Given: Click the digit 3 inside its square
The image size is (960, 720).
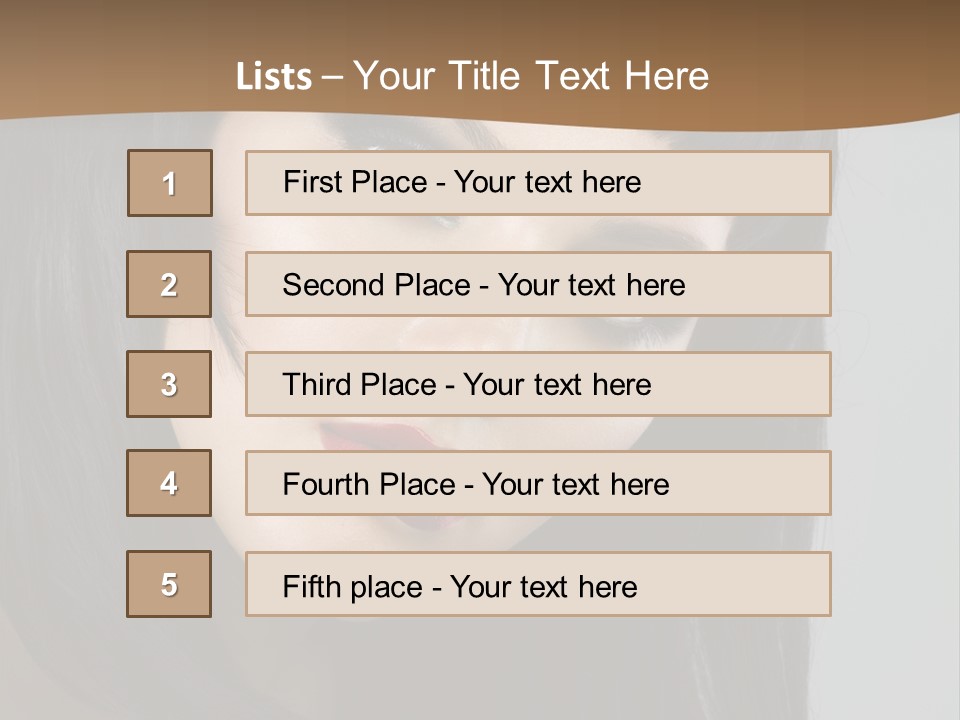Looking at the screenshot, I should [x=169, y=384].
